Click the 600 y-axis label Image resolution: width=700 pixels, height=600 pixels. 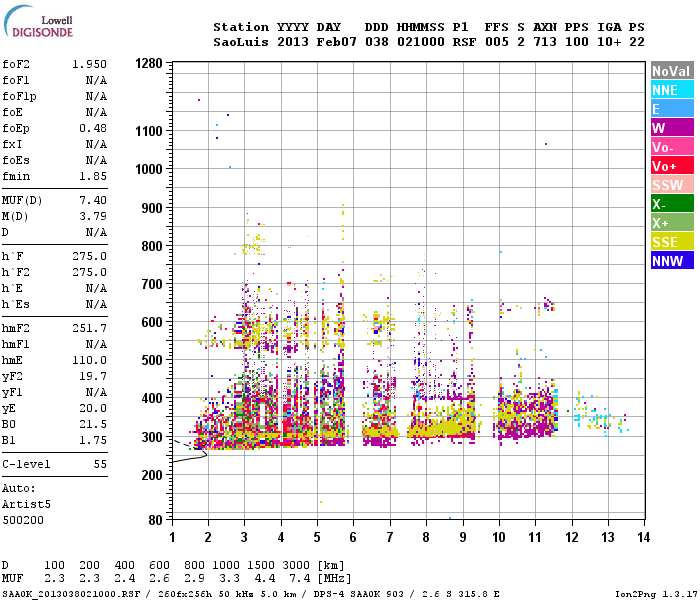click(x=152, y=322)
